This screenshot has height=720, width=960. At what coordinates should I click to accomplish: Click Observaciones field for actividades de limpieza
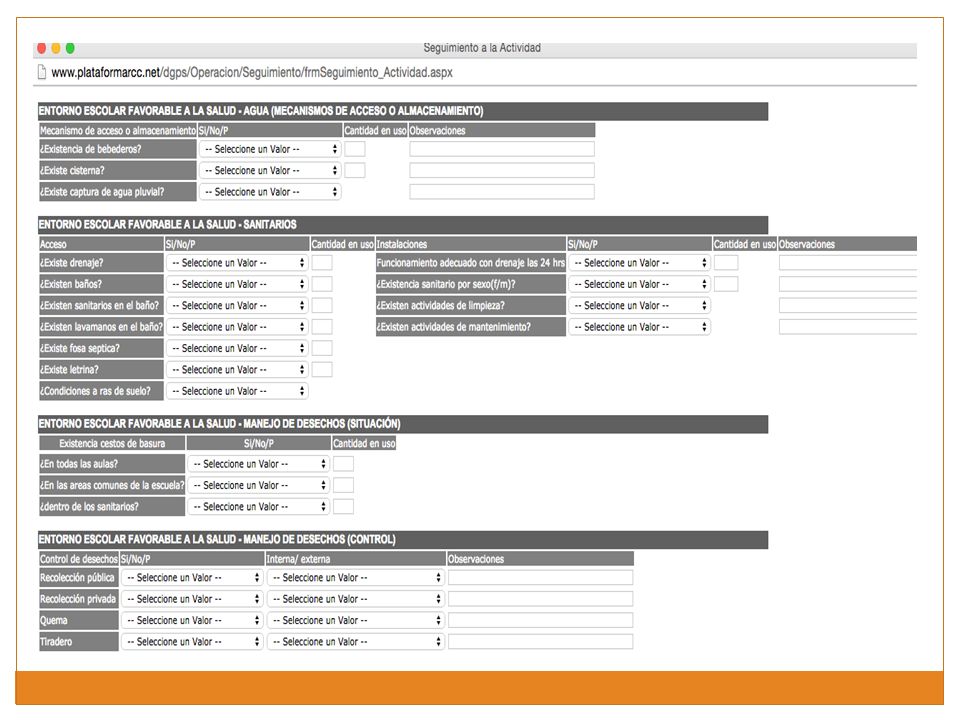(848, 306)
